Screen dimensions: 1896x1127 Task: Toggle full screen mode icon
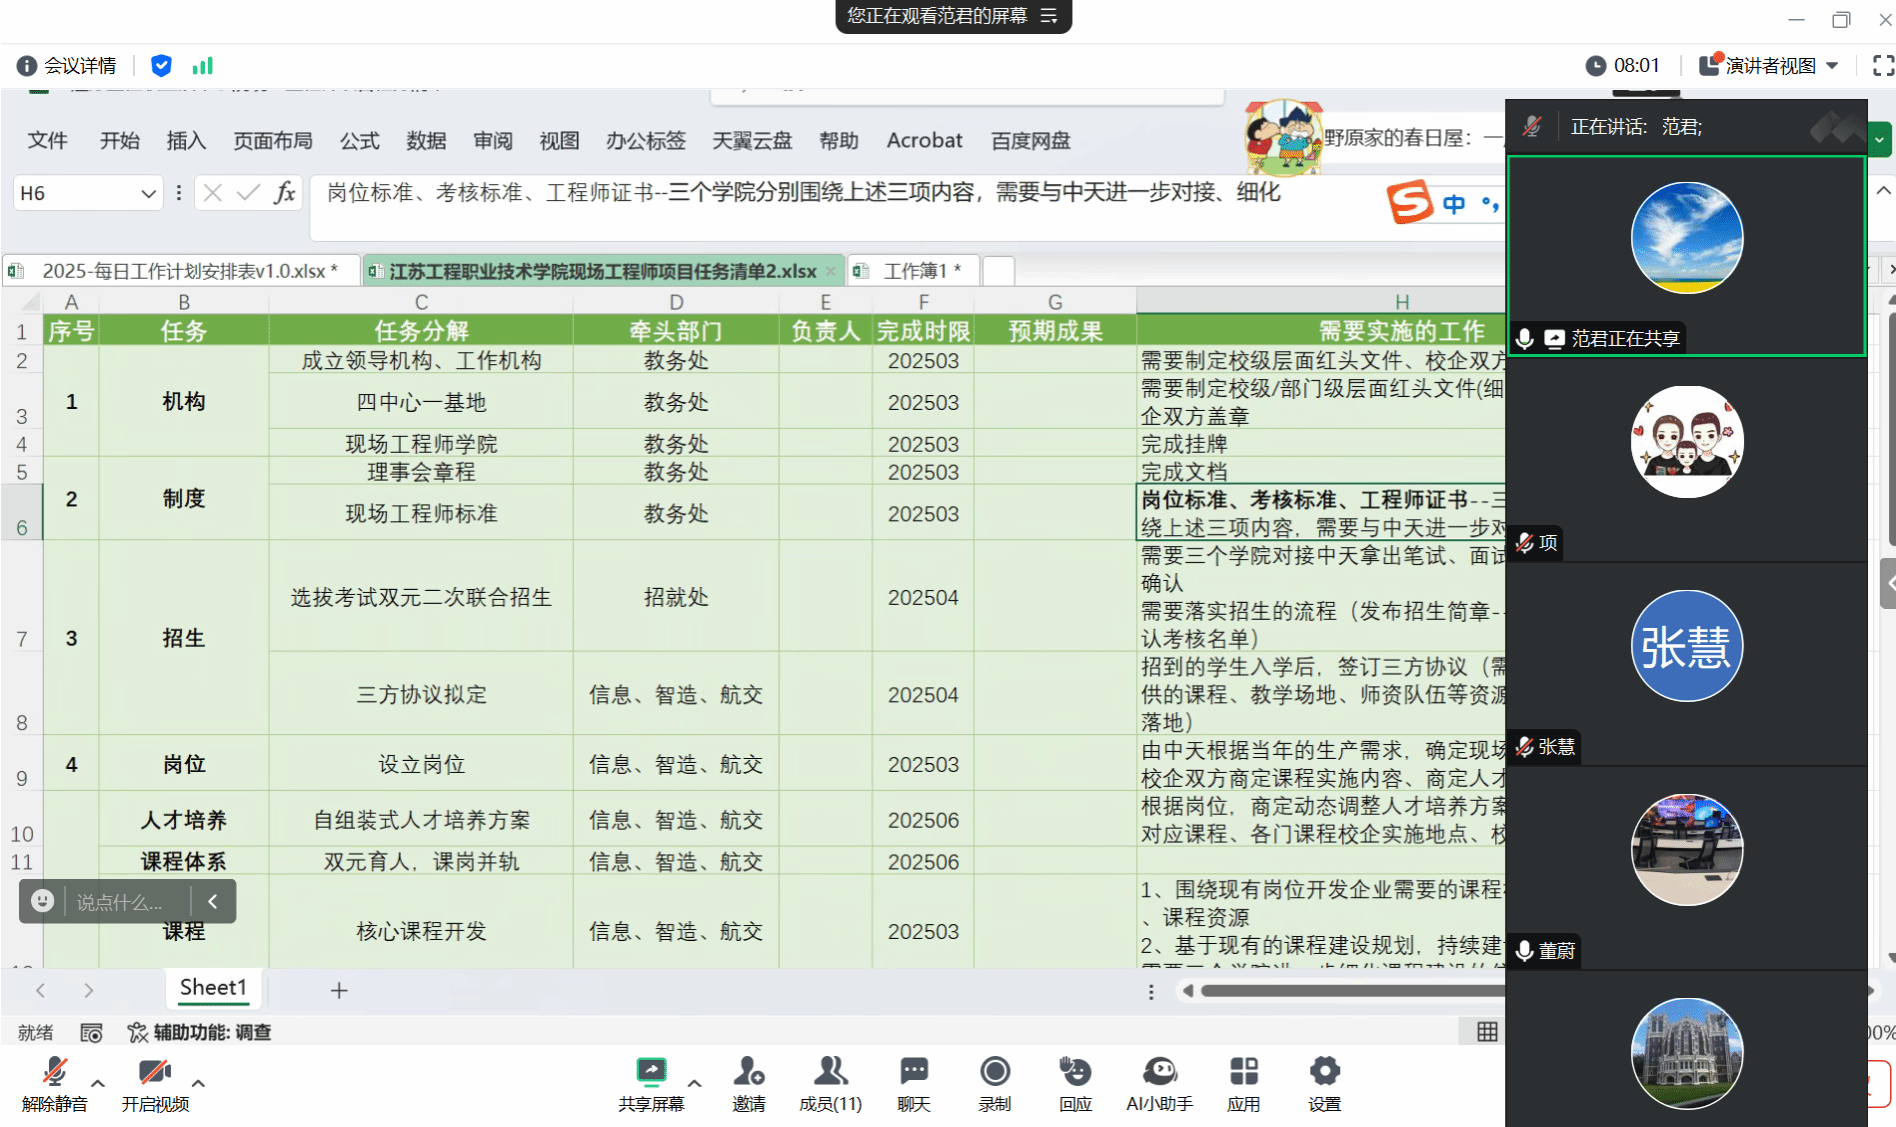pos(1882,66)
